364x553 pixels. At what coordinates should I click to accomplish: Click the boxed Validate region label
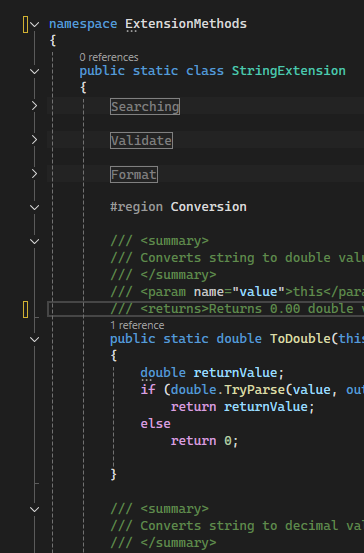pyautogui.click(x=141, y=141)
